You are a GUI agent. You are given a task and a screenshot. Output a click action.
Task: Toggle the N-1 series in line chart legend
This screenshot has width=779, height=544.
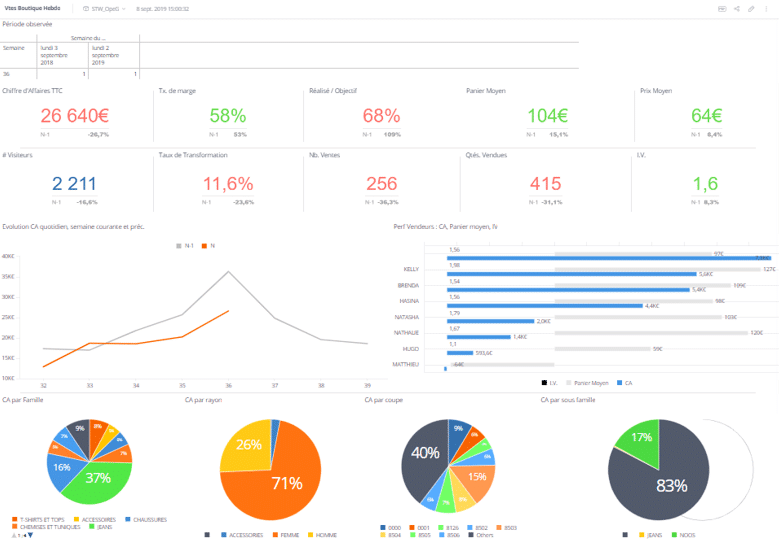184,244
